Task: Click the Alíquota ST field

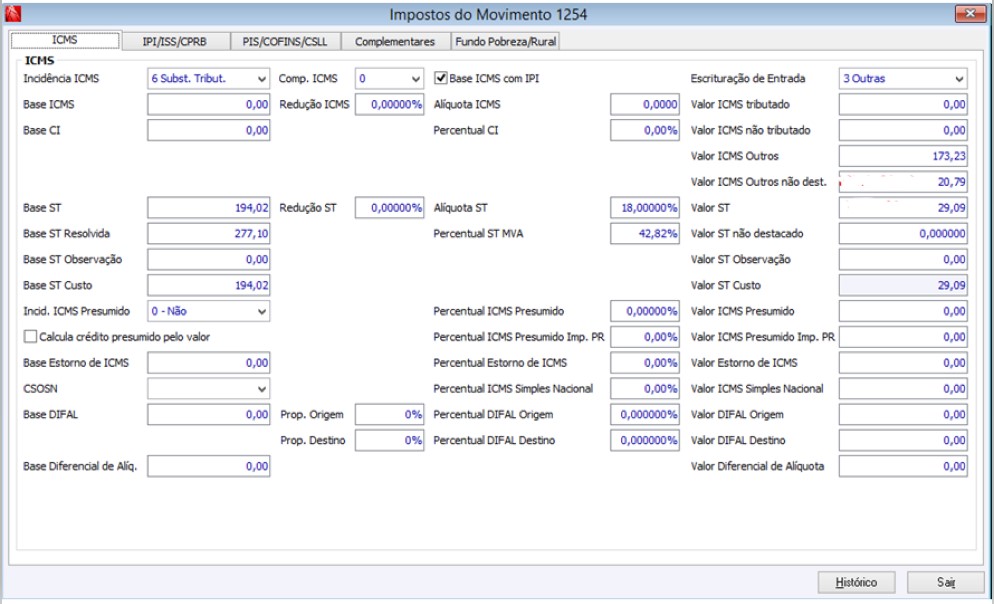Action: pyautogui.click(x=645, y=208)
